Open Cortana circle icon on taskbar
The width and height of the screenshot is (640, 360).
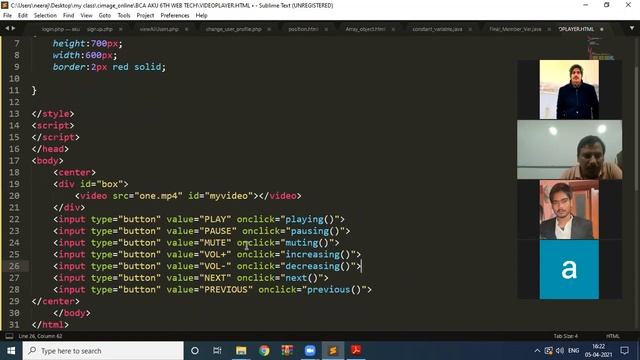pyautogui.click(x=195, y=351)
